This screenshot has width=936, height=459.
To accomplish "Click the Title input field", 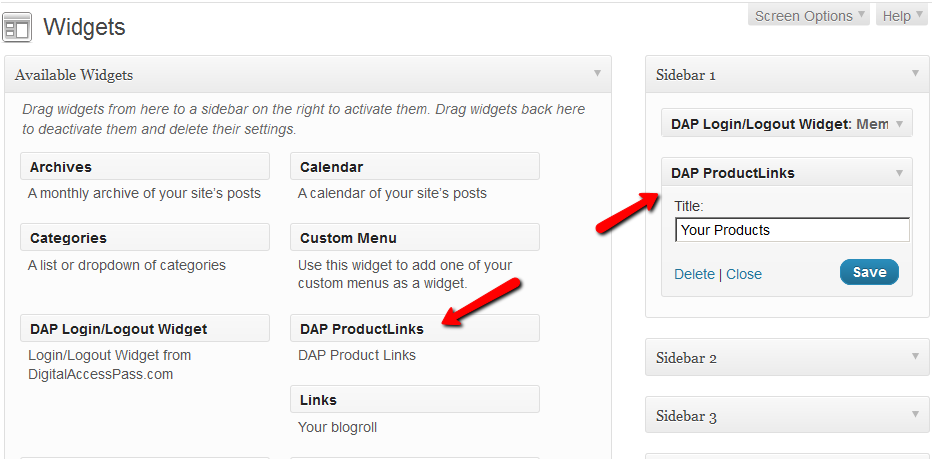I will click(791, 230).
